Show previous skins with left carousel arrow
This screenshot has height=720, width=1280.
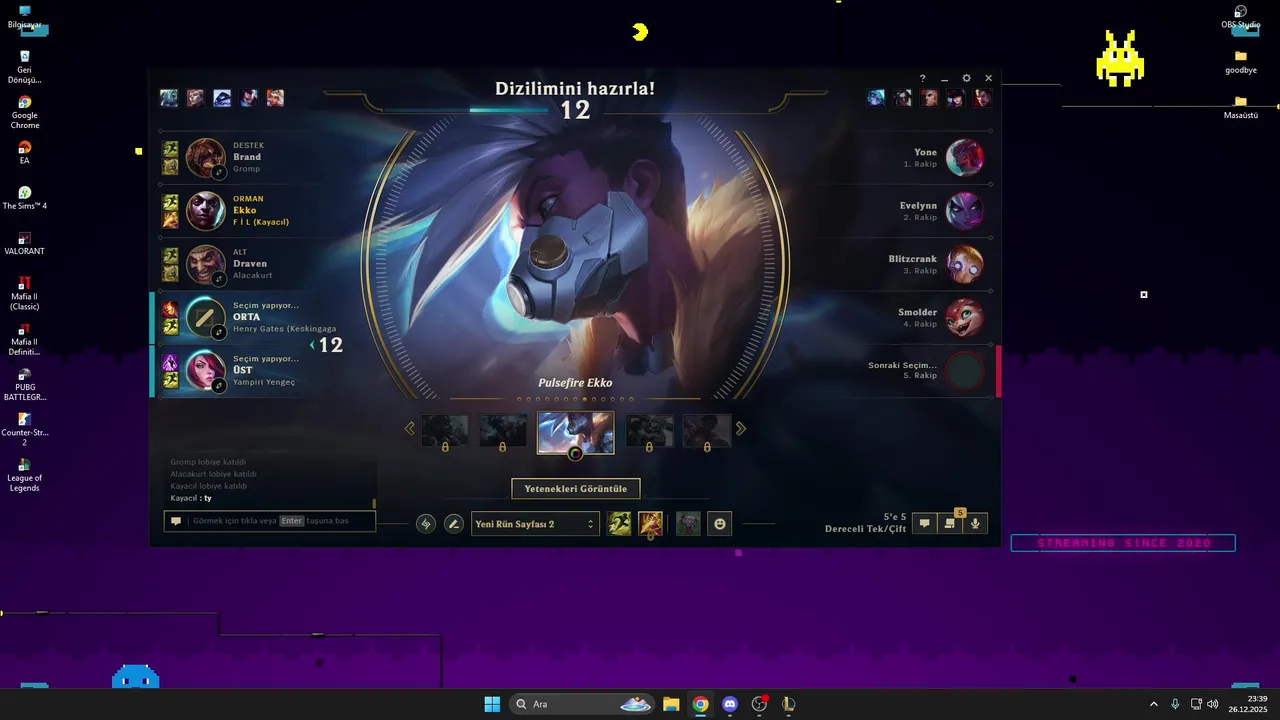pyautogui.click(x=409, y=429)
